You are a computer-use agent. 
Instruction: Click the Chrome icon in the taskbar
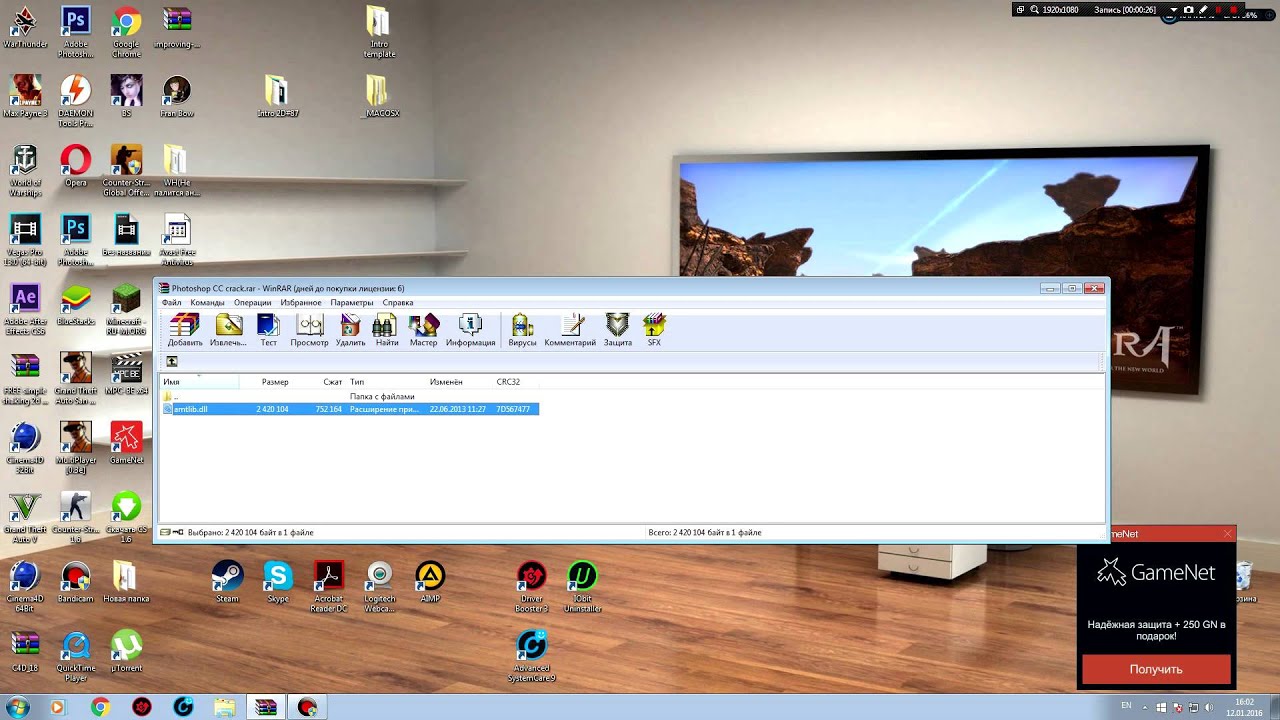(100, 707)
